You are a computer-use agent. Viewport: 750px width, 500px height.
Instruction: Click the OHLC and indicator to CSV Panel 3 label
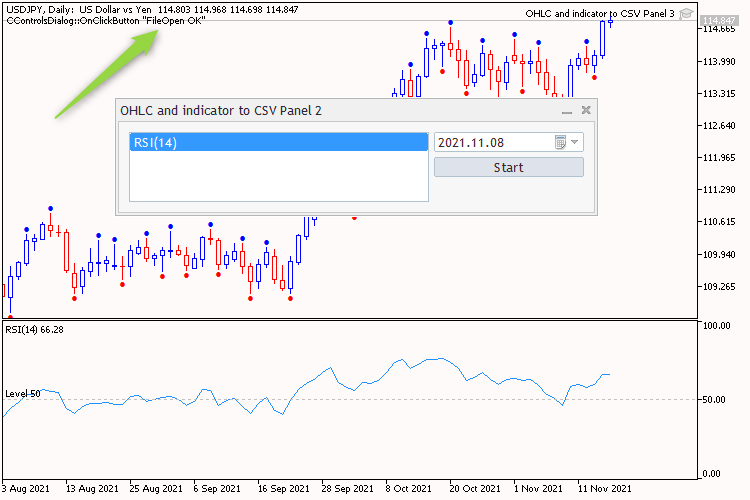coord(600,13)
